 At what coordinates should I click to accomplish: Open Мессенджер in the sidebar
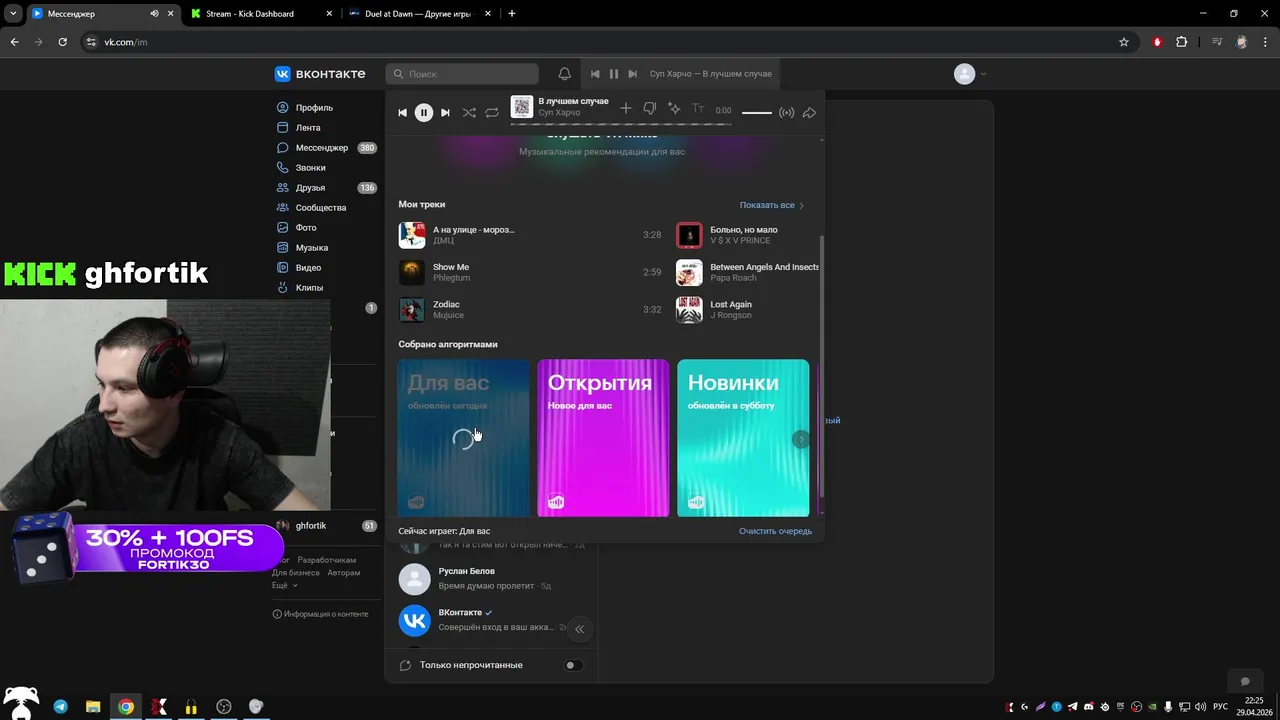pos(322,147)
